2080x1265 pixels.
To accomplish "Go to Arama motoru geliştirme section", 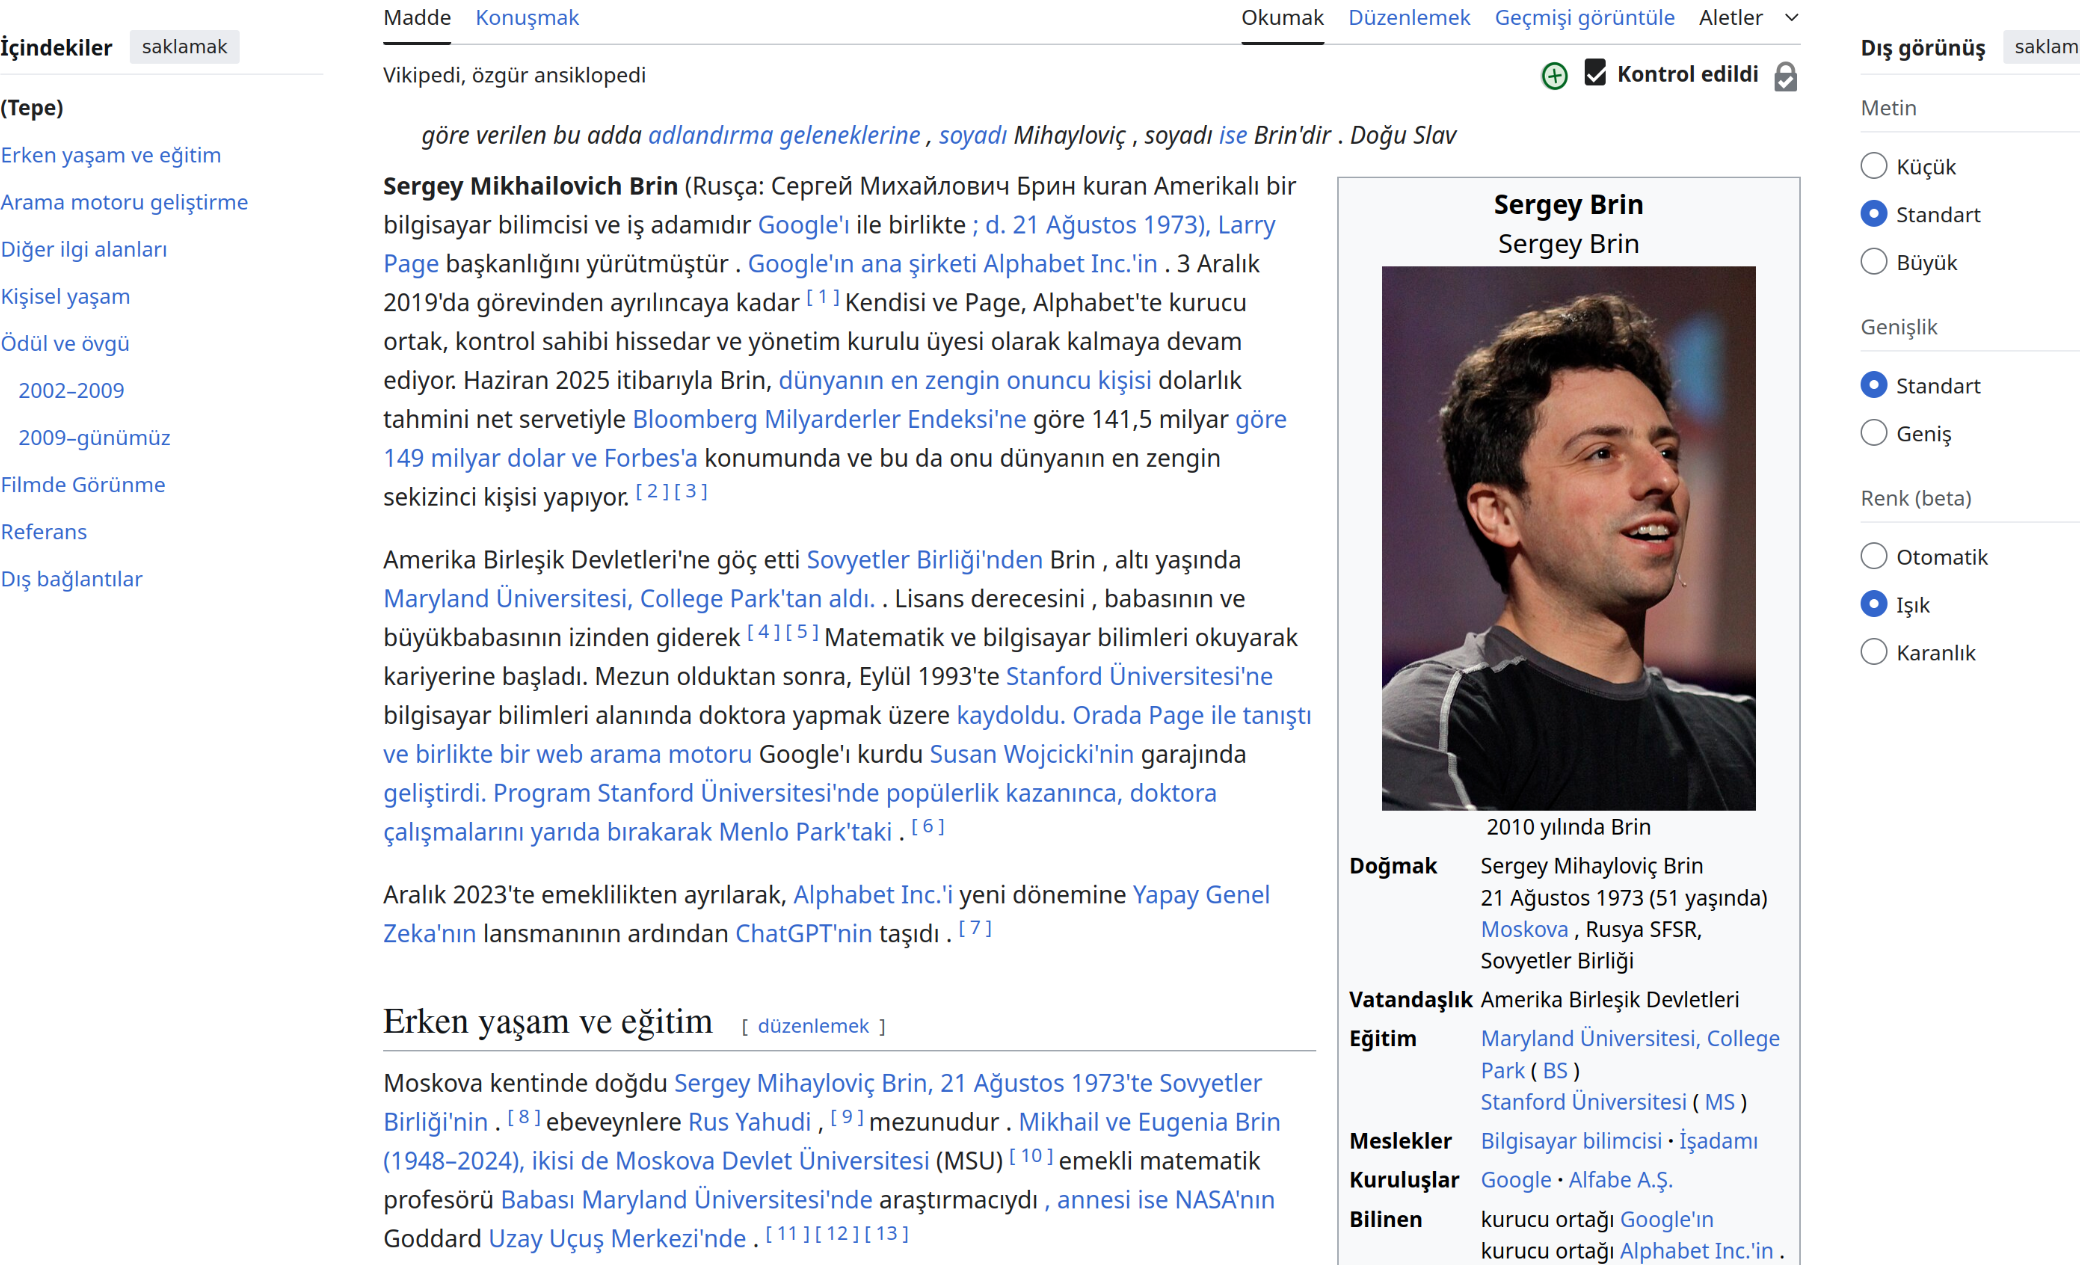I will (124, 202).
